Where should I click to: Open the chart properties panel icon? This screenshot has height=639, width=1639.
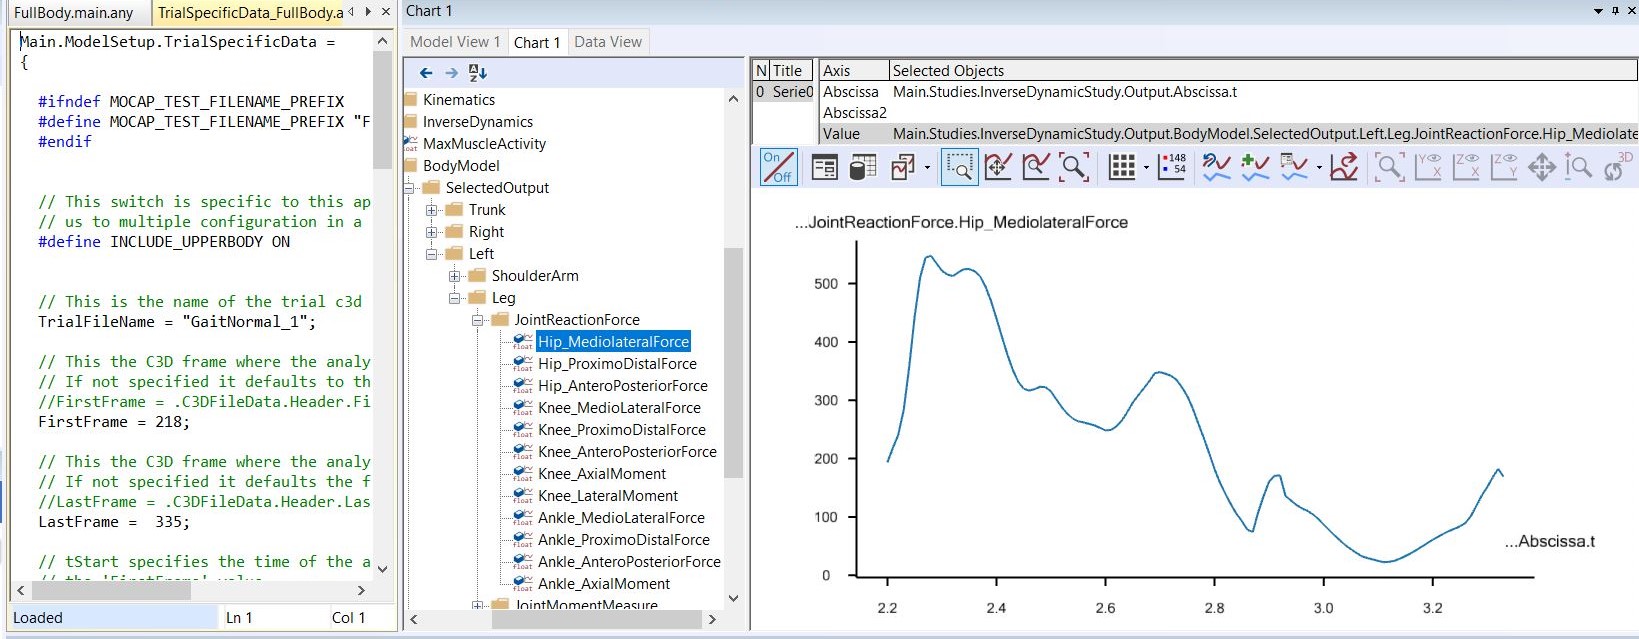825,167
